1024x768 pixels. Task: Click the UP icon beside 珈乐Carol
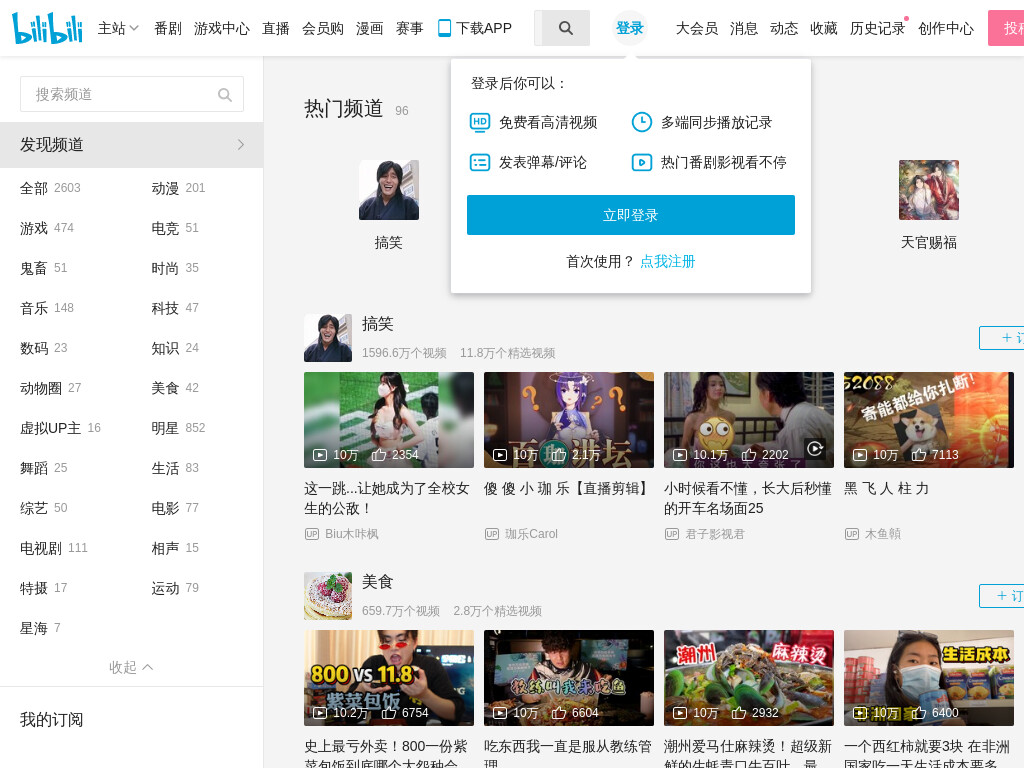pyautogui.click(x=492, y=534)
